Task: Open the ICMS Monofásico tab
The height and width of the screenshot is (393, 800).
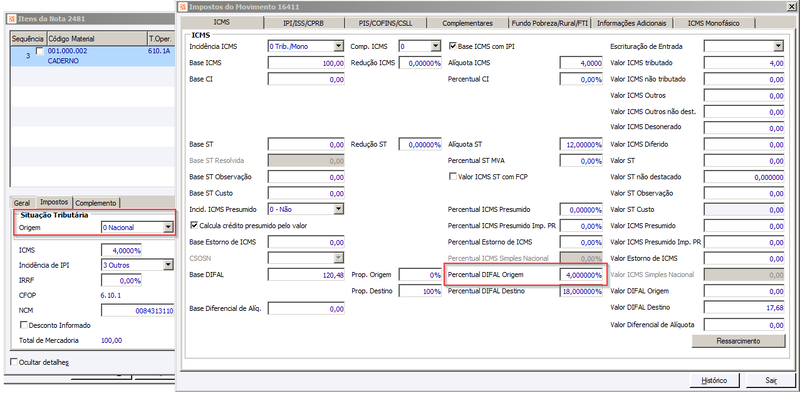Action: tap(713, 23)
